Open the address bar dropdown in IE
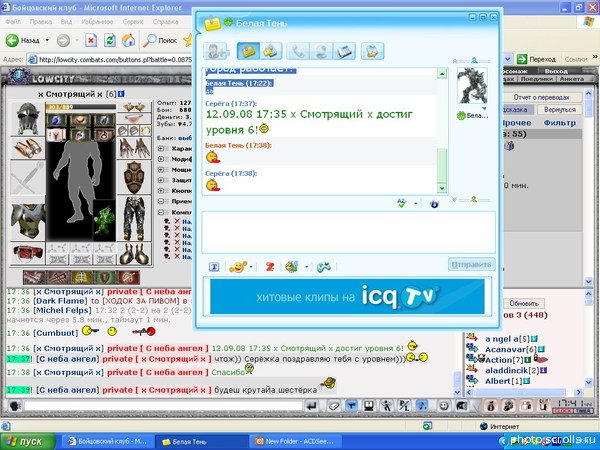This screenshot has width=600, height=450. pos(508,59)
